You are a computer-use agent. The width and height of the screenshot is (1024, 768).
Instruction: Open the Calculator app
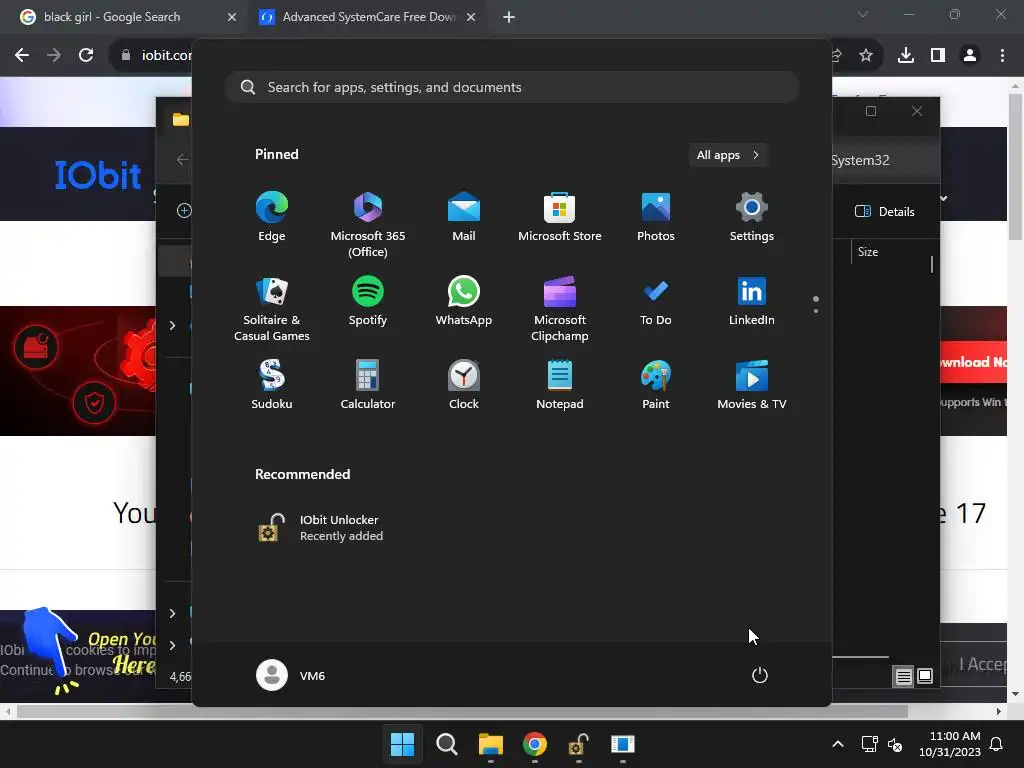click(368, 385)
